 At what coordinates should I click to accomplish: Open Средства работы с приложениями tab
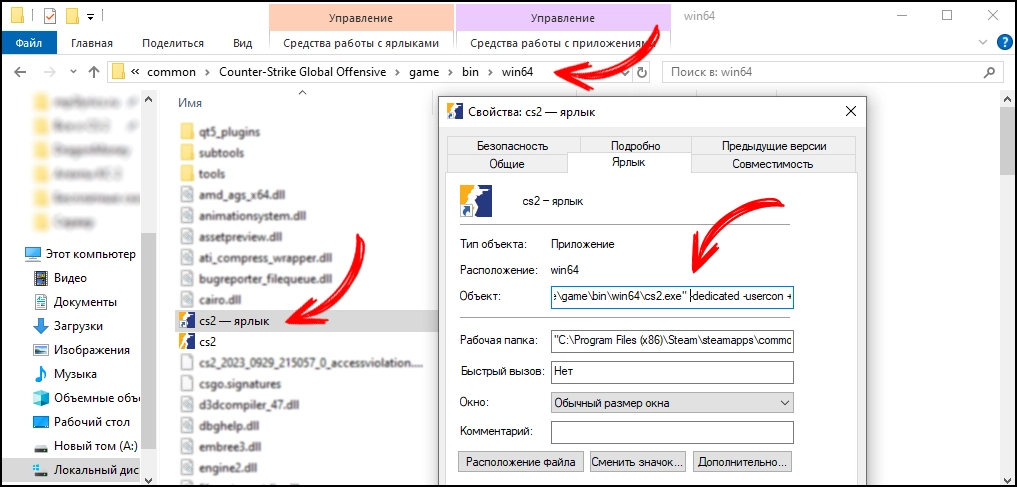click(x=562, y=43)
